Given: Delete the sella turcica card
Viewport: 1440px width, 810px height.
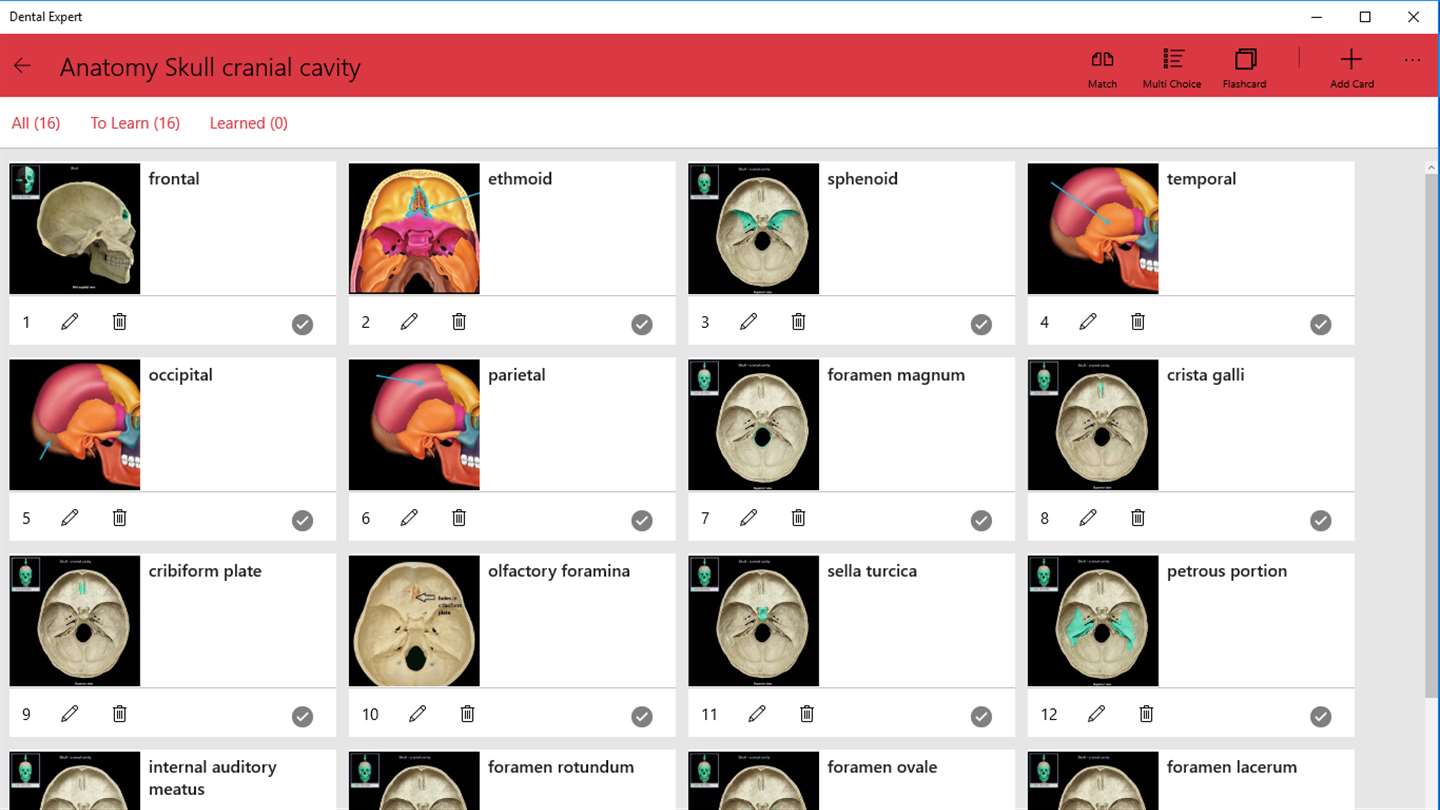Looking at the screenshot, I should [807, 714].
